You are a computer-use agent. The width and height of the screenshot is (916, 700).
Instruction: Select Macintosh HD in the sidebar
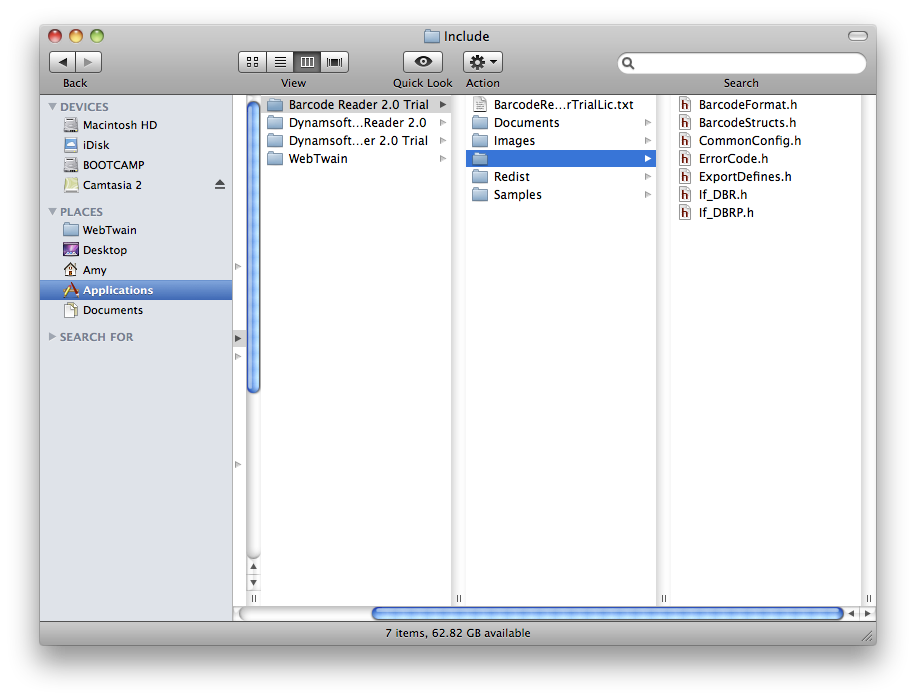tap(119, 125)
